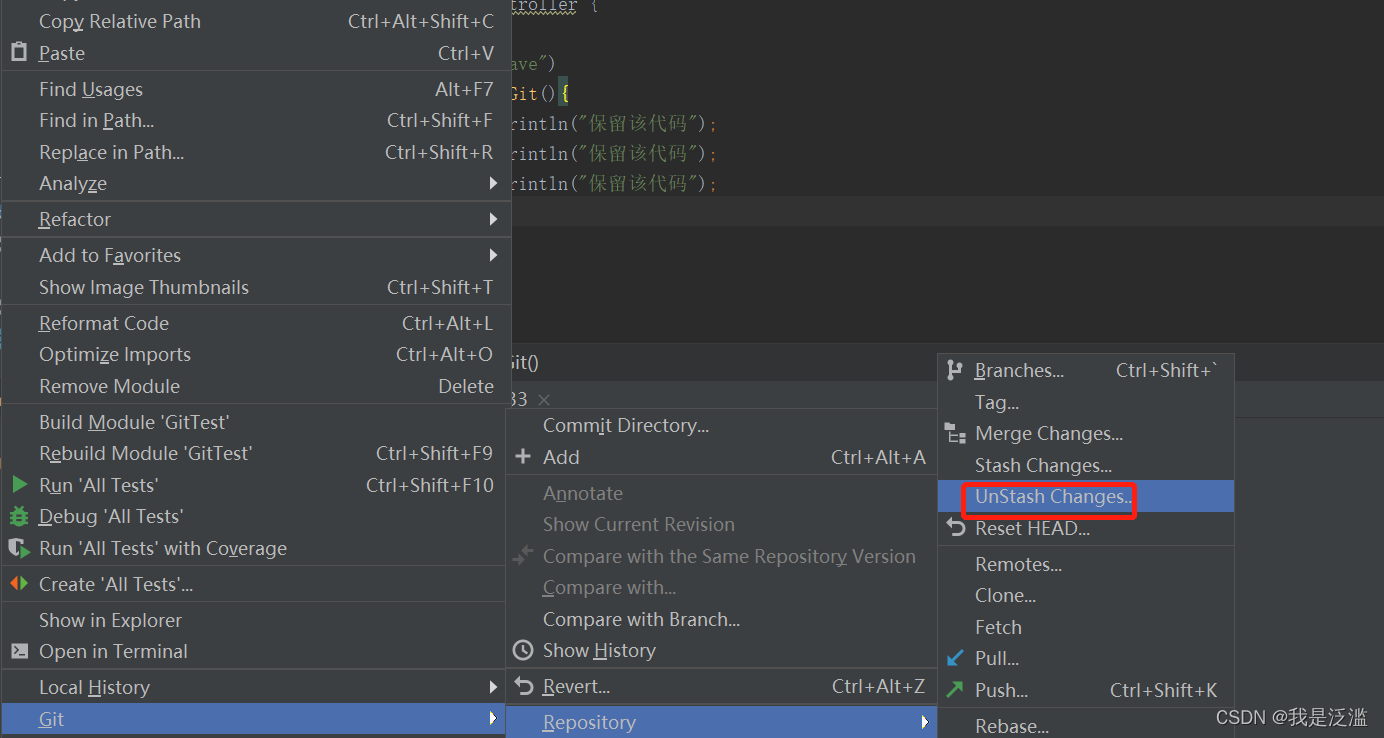Click the first println line in the editor
Viewport: 1384px width, 738px height.
click(x=615, y=124)
